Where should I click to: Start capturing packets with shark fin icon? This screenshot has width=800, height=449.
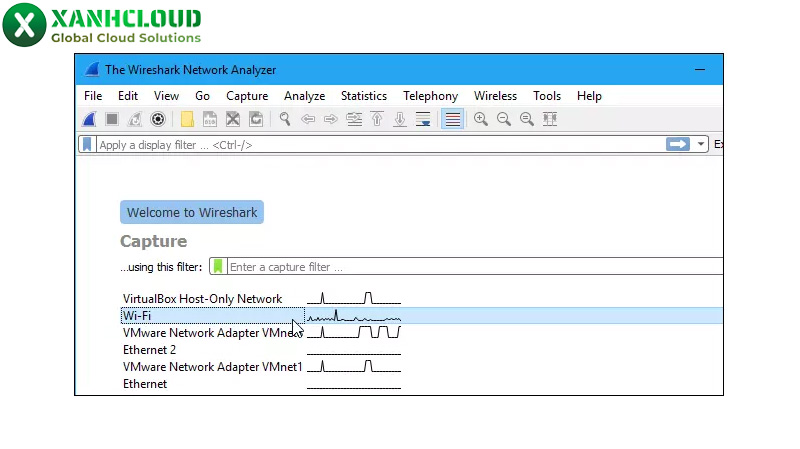(x=89, y=119)
